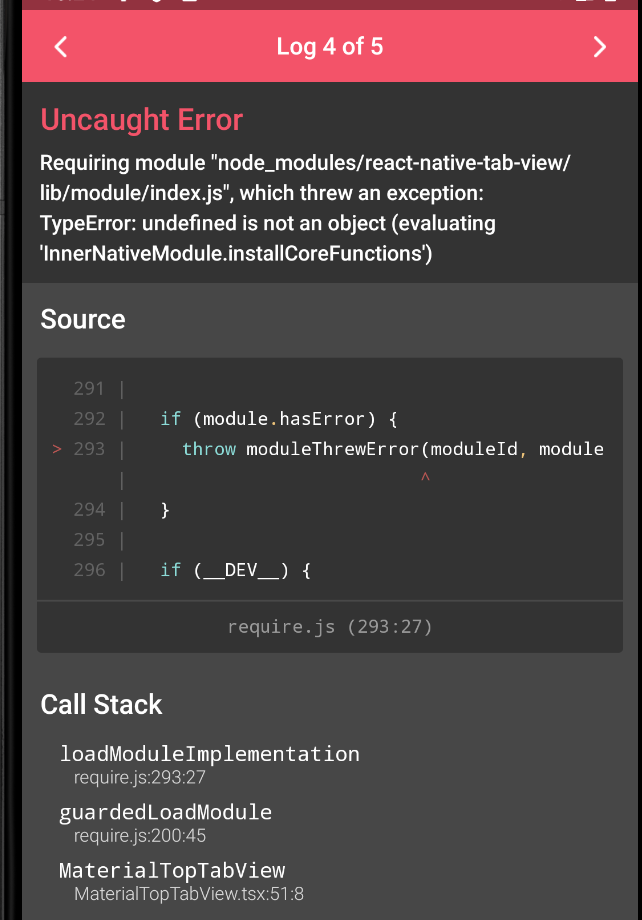Click the "Log 4 of 5" header title

329,47
